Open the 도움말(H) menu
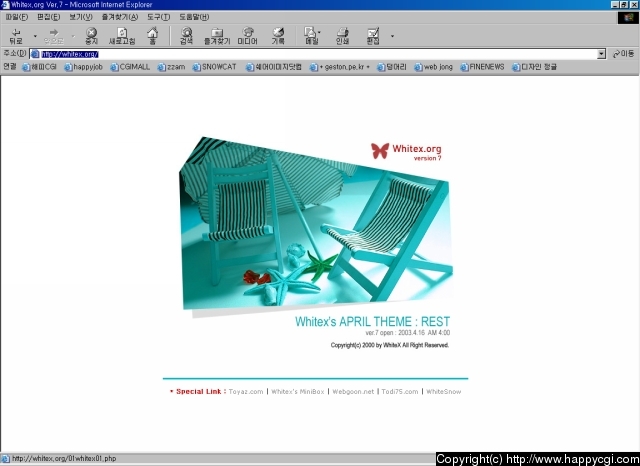Image resolution: width=640 pixels, height=466 pixels. point(194,17)
